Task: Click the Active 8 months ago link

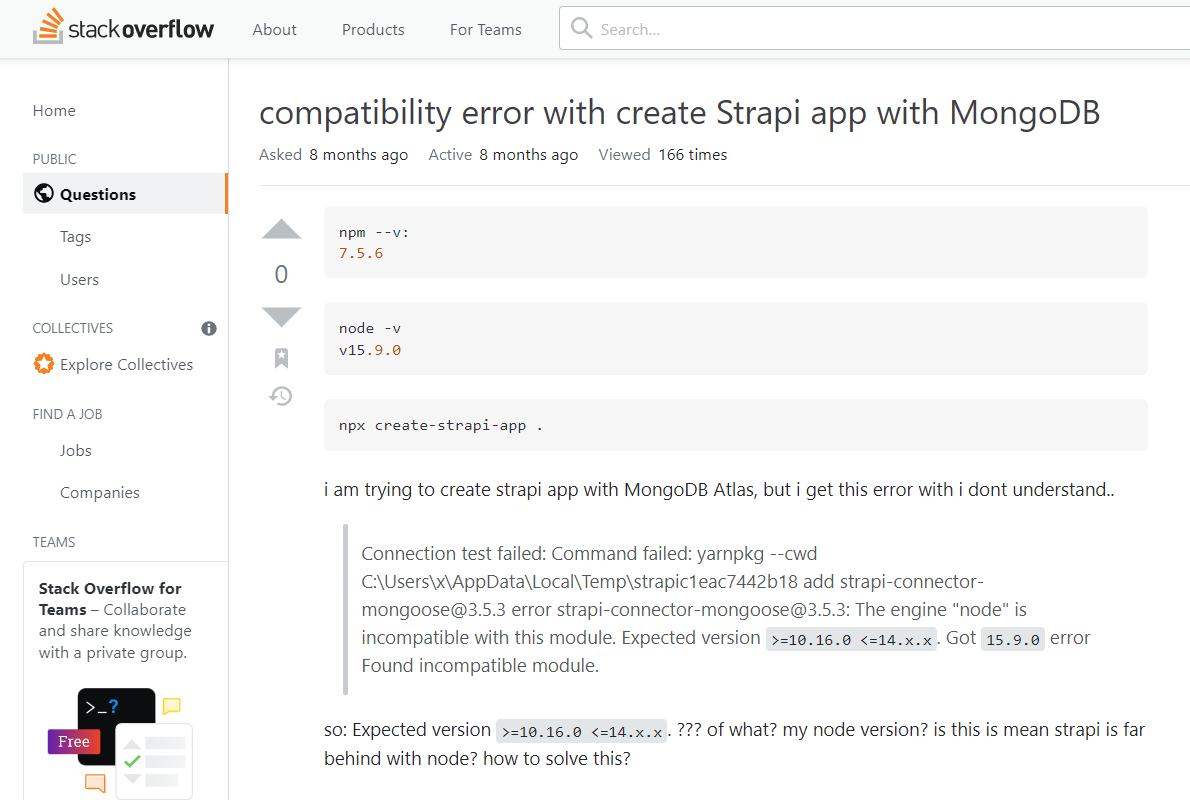Action: click(503, 155)
